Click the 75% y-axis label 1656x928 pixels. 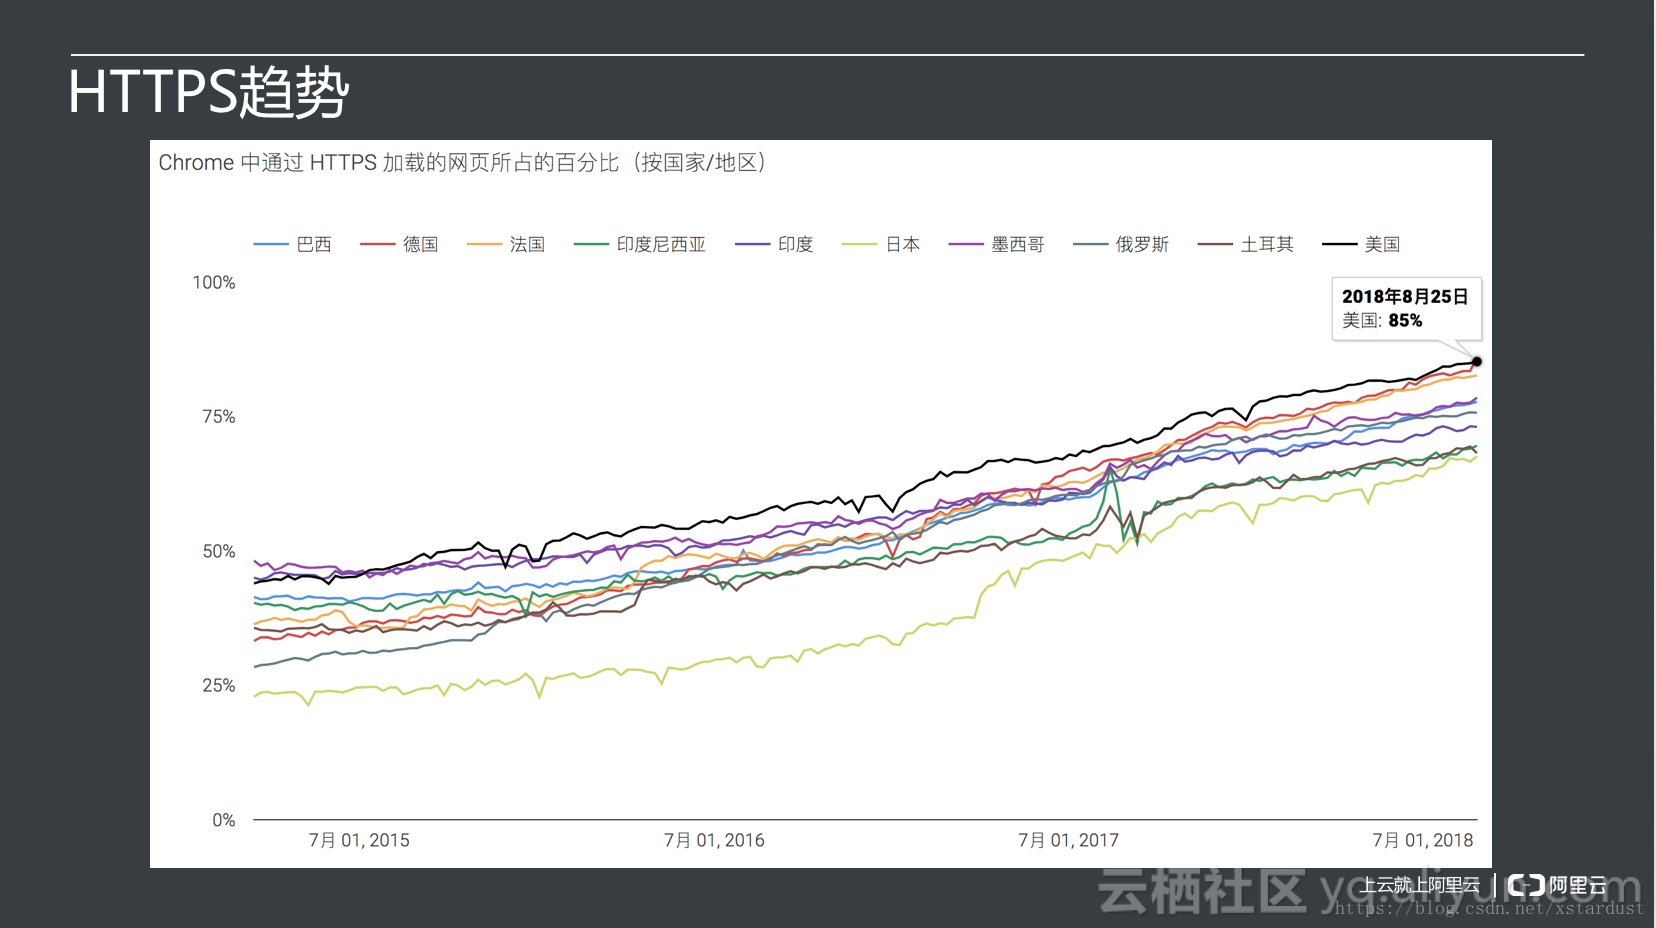click(x=219, y=417)
